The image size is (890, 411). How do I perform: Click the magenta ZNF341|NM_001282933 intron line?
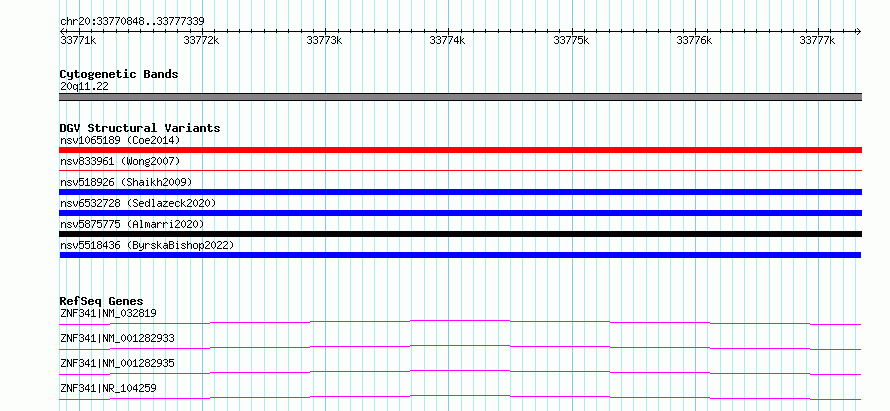coord(460,347)
